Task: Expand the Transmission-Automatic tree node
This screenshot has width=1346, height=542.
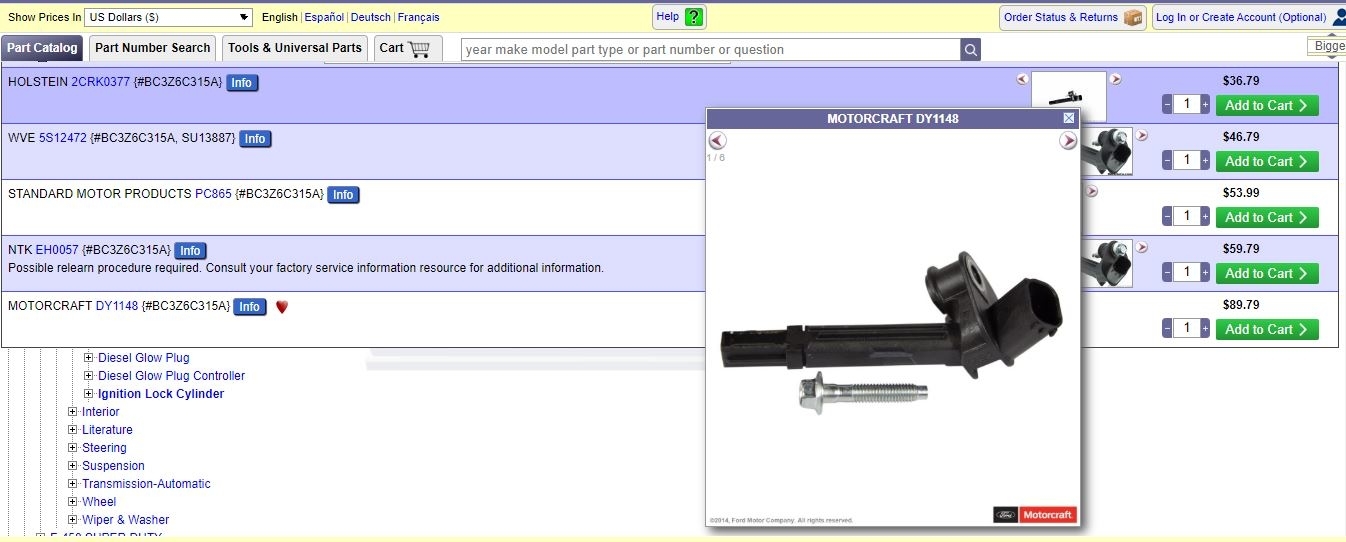Action: (73, 484)
